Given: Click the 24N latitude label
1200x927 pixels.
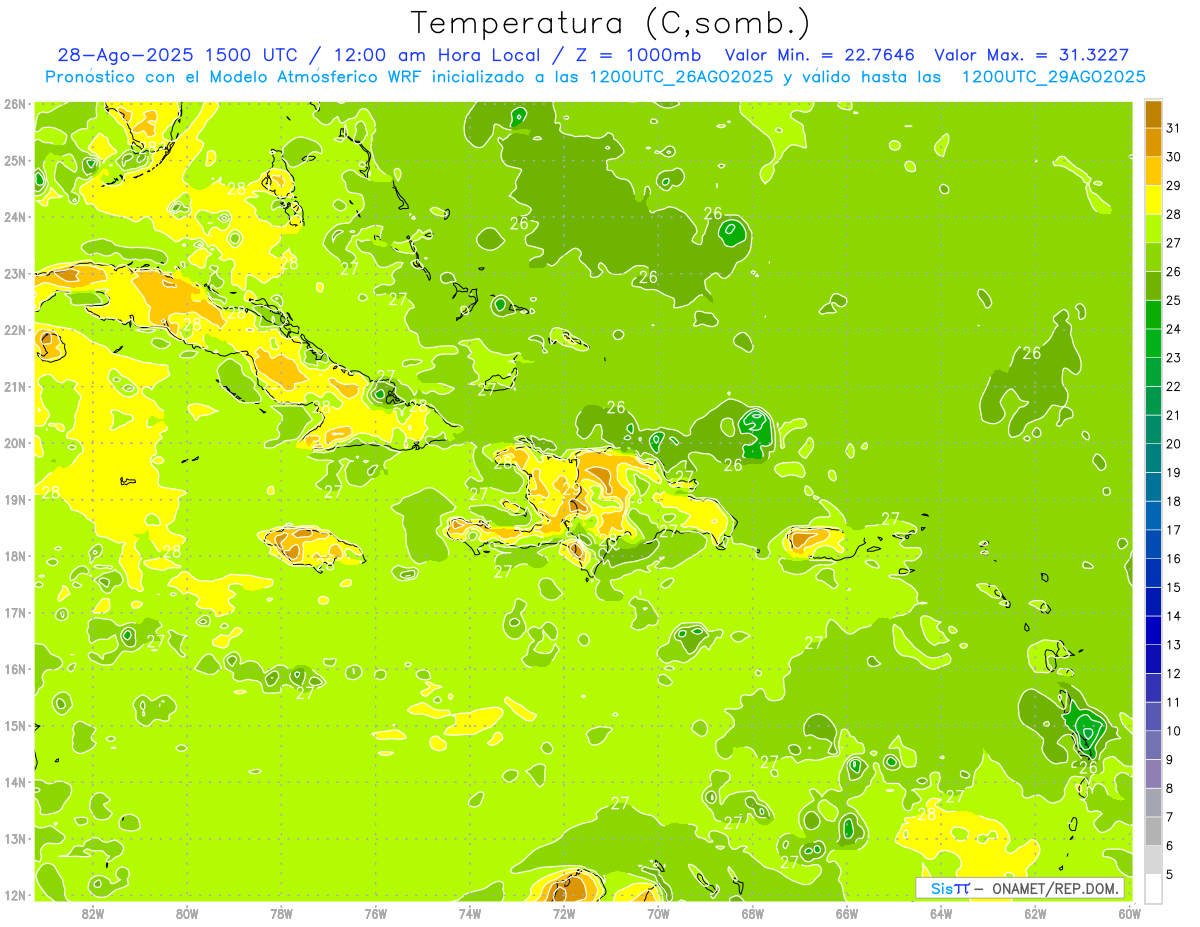Looking at the screenshot, I should click(x=15, y=216).
